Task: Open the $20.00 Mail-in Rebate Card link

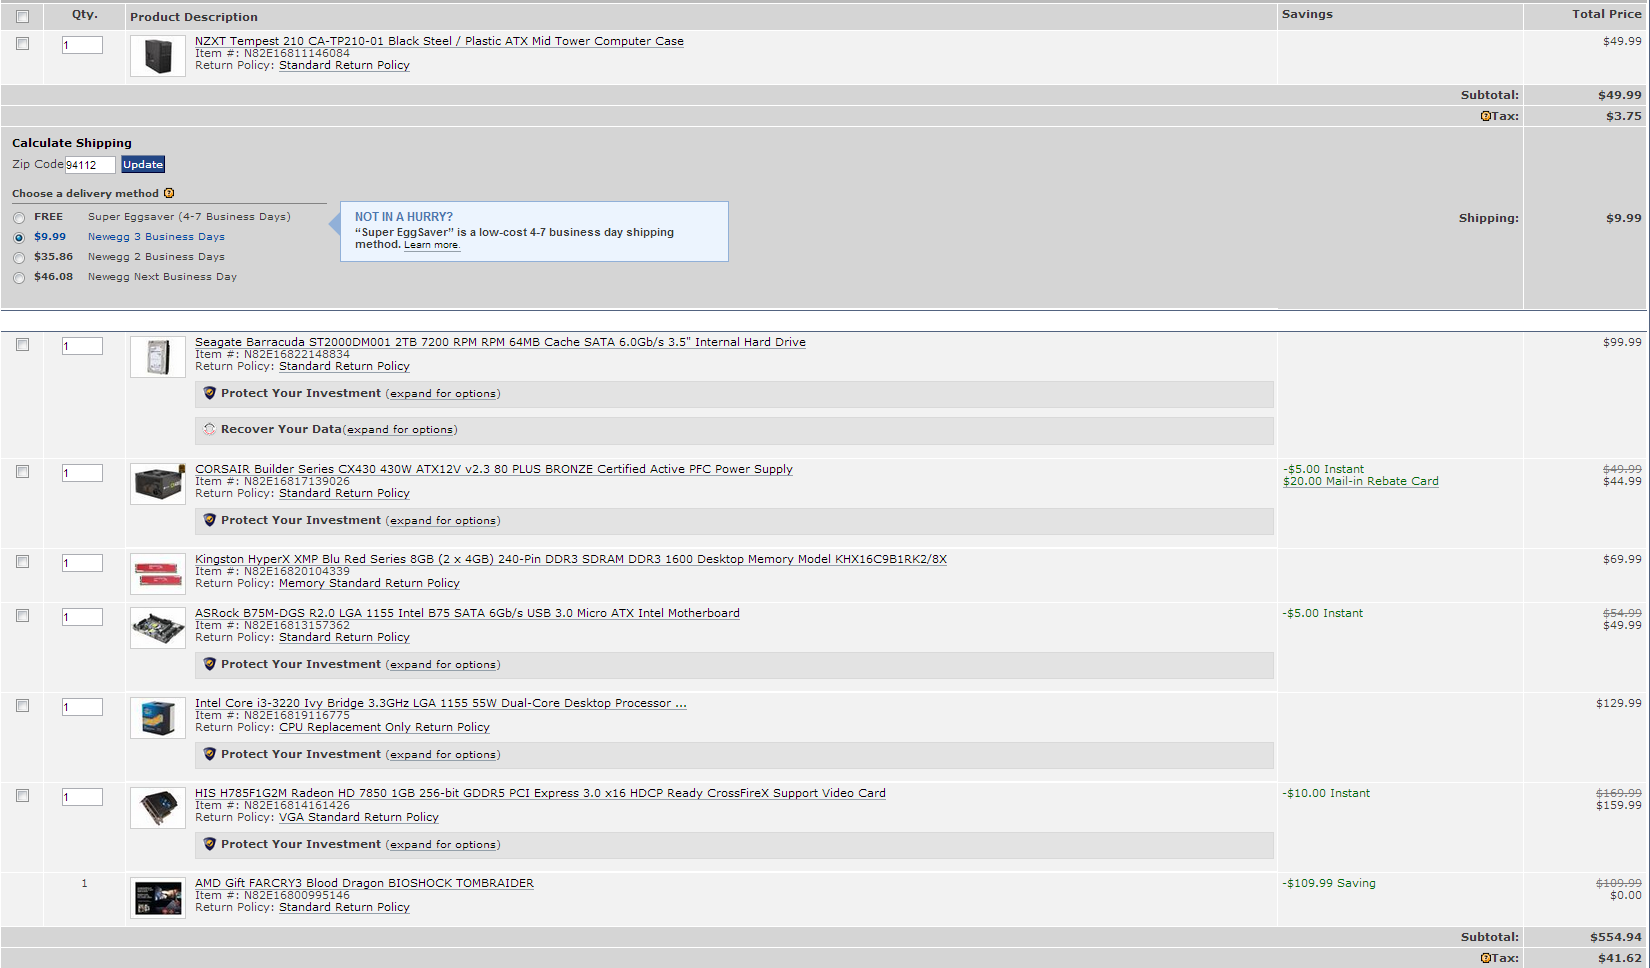Action: point(1361,481)
